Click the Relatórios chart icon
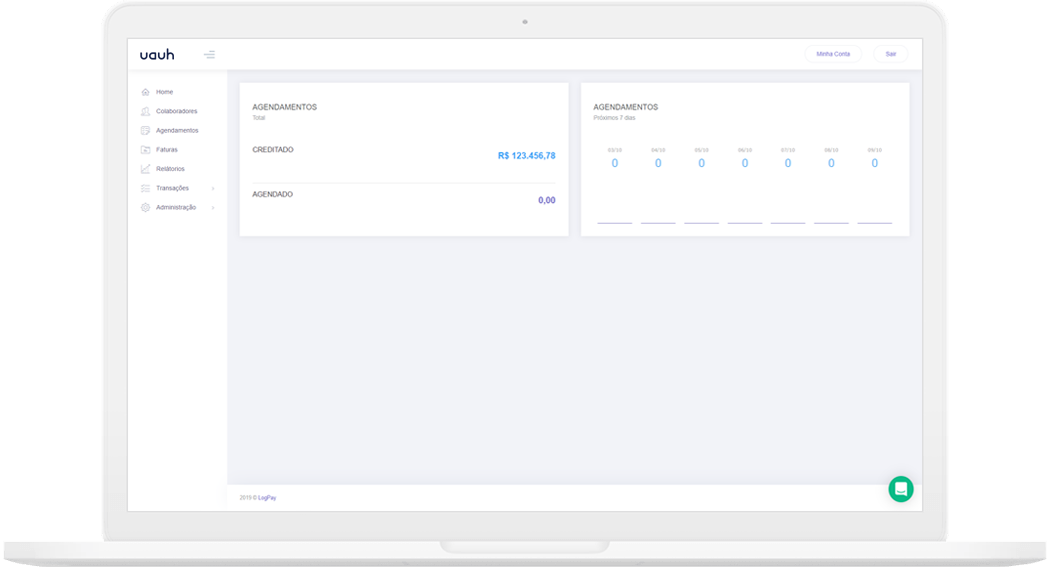1050x567 pixels. [145, 169]
